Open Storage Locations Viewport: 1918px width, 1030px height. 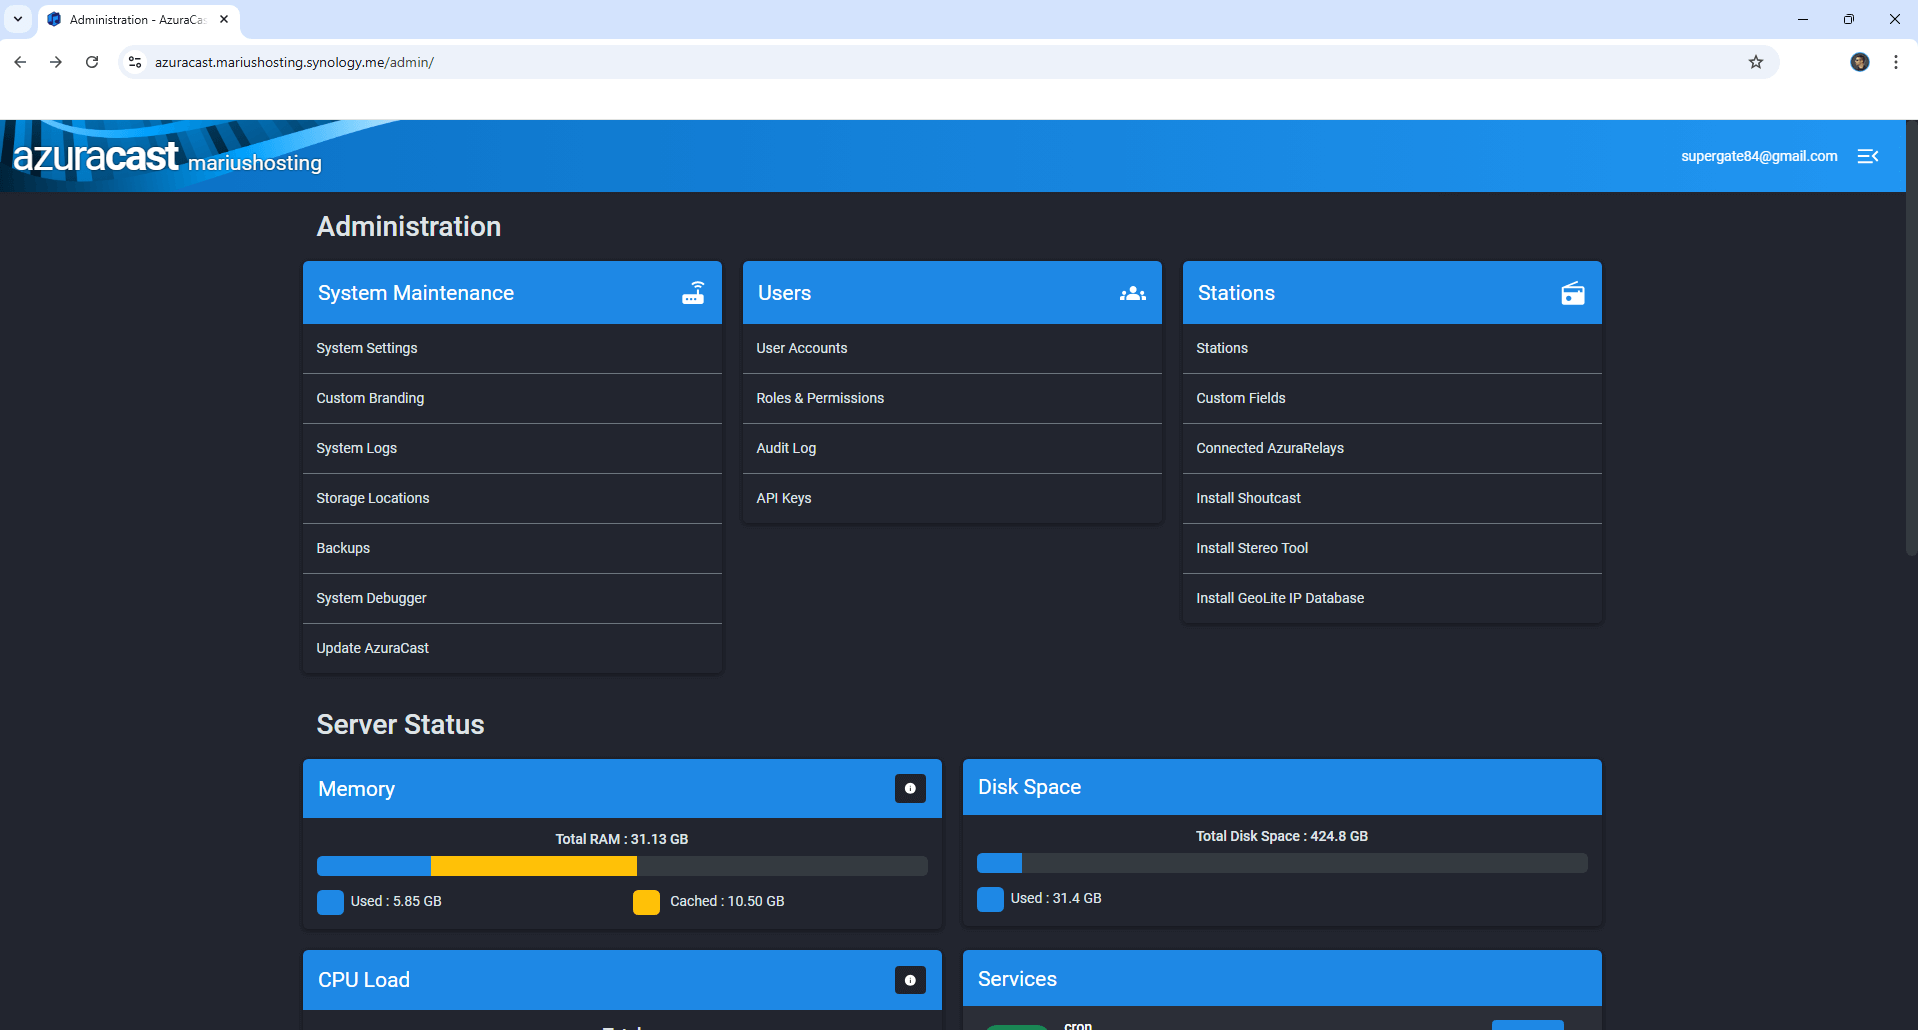(512, 498)
